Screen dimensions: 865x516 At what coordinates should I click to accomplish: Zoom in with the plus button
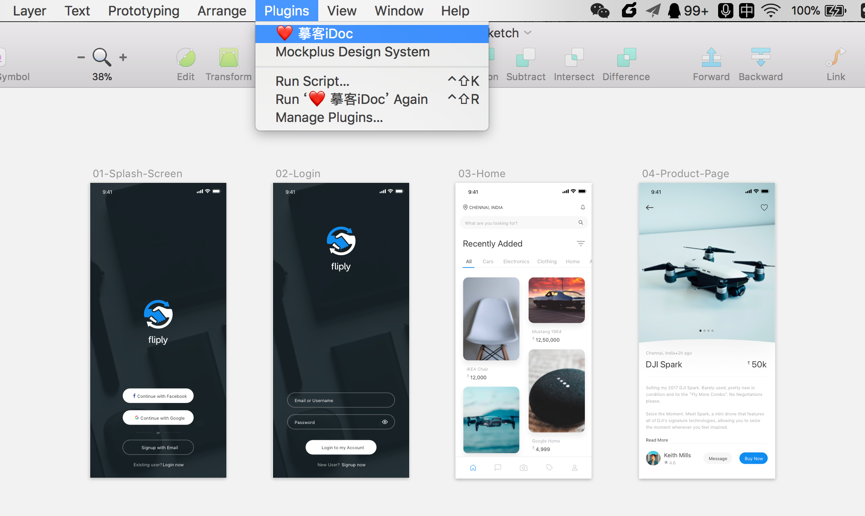click(123, 57)
